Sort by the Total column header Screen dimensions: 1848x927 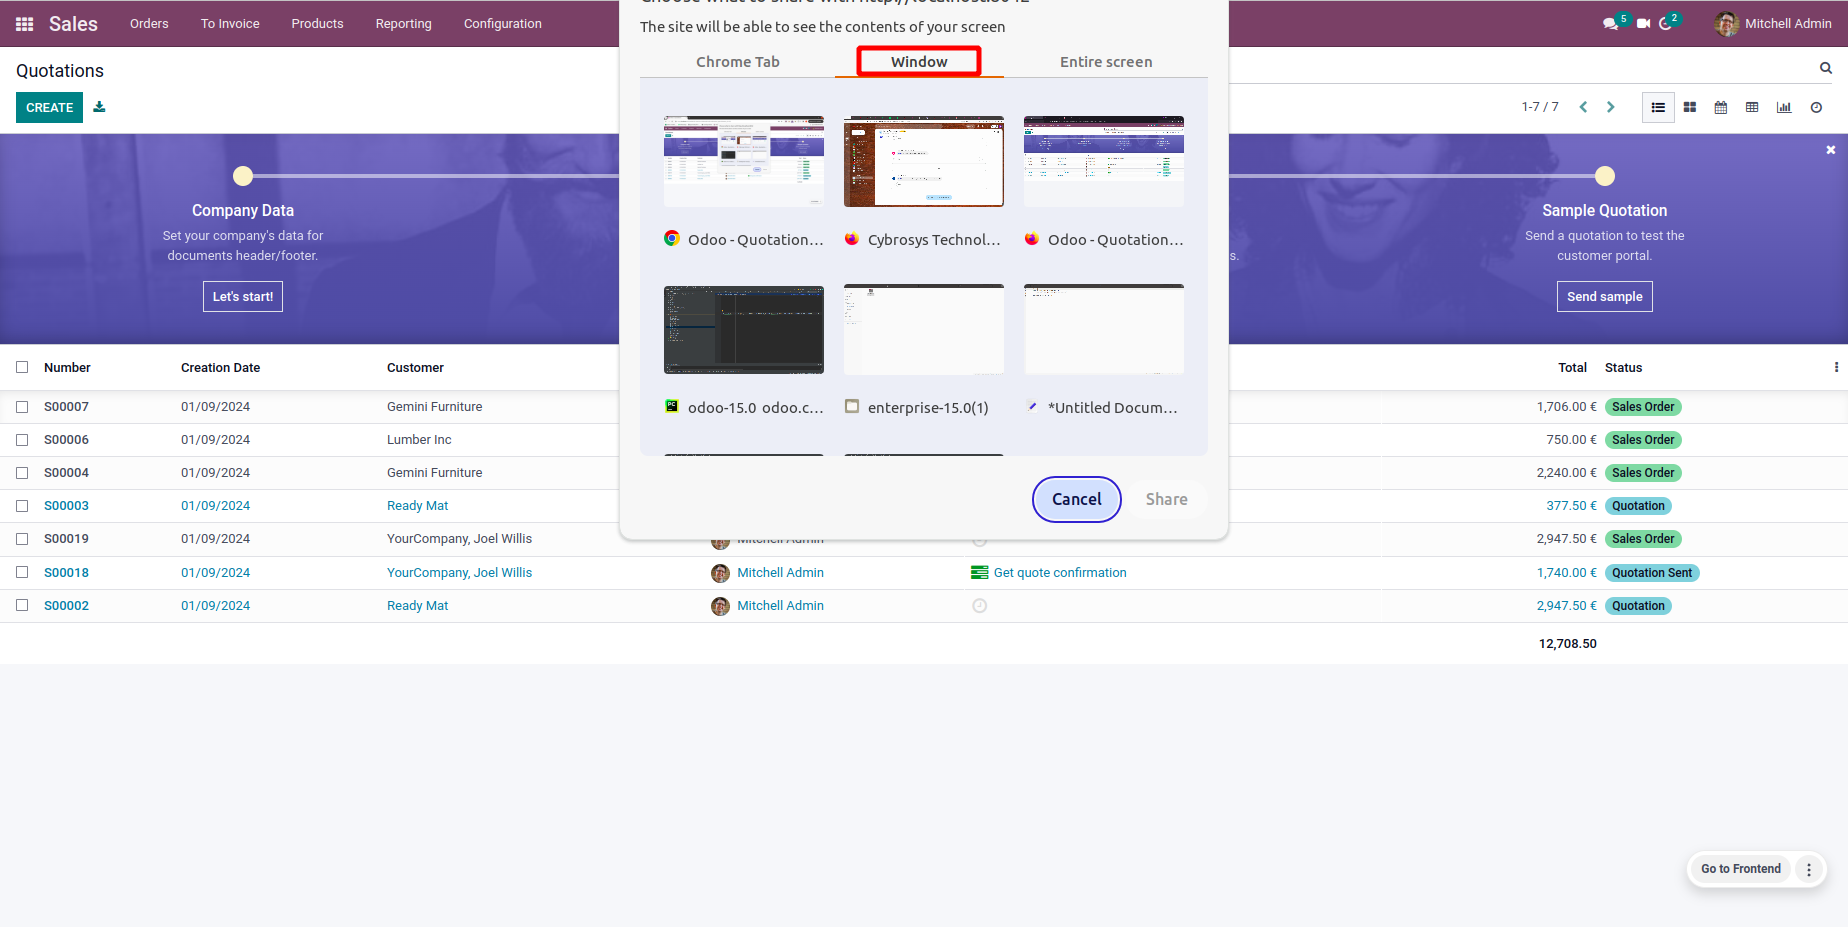tap(1572, 368)
